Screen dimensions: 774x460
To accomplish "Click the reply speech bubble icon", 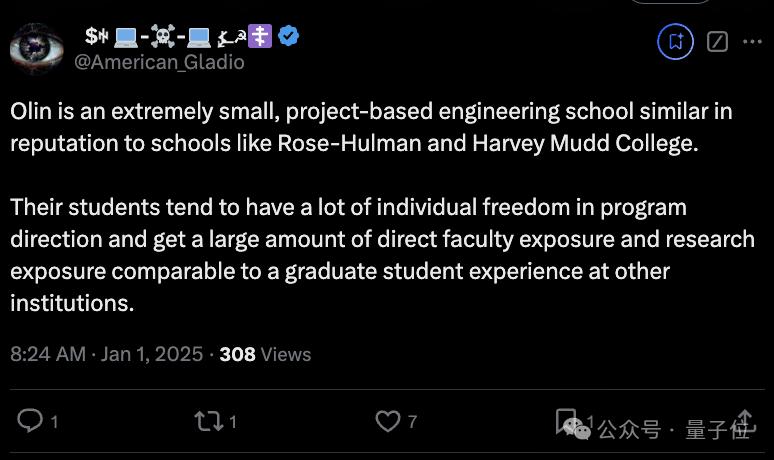I will [x=31, y=421].
